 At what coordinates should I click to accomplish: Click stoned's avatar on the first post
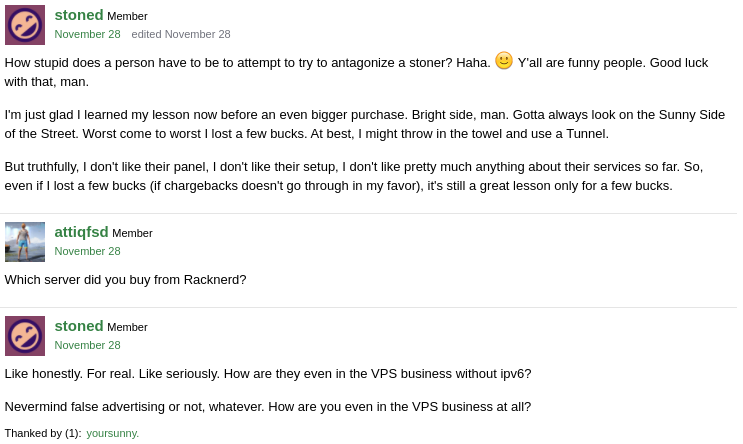[25, 25]
